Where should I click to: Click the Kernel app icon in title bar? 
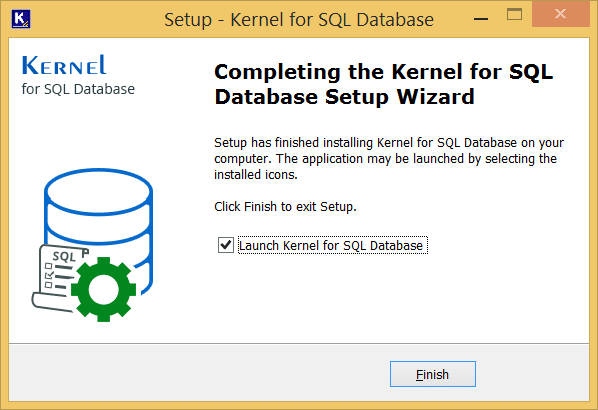coord(21,19)
